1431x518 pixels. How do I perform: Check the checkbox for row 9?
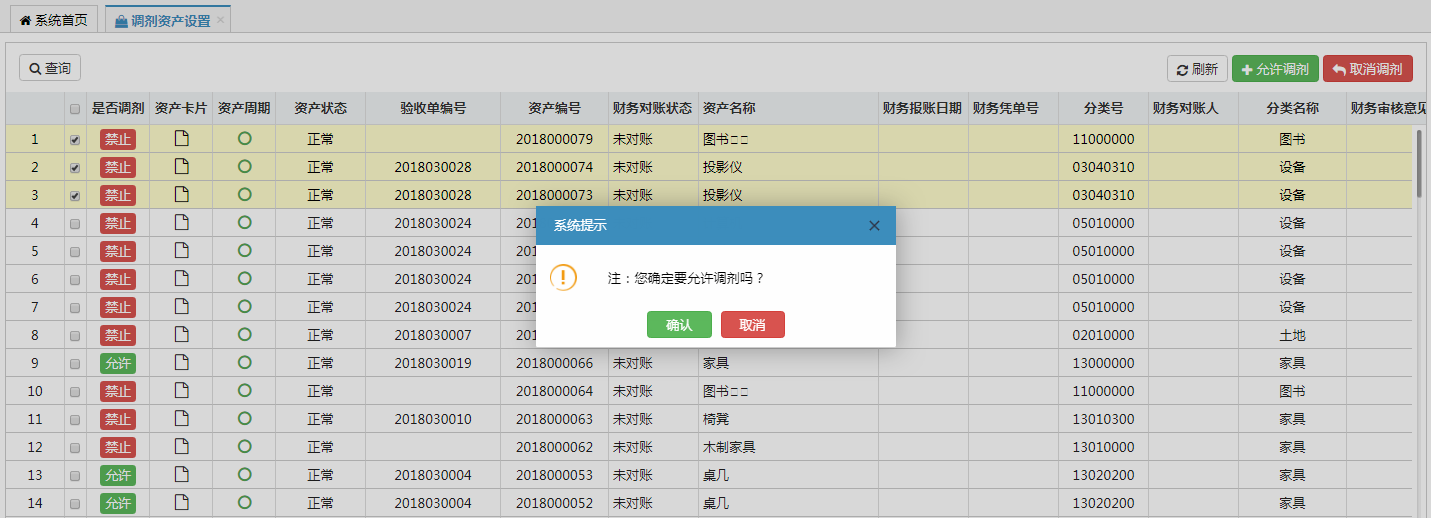pyautogui.click(x=75, y=364)
